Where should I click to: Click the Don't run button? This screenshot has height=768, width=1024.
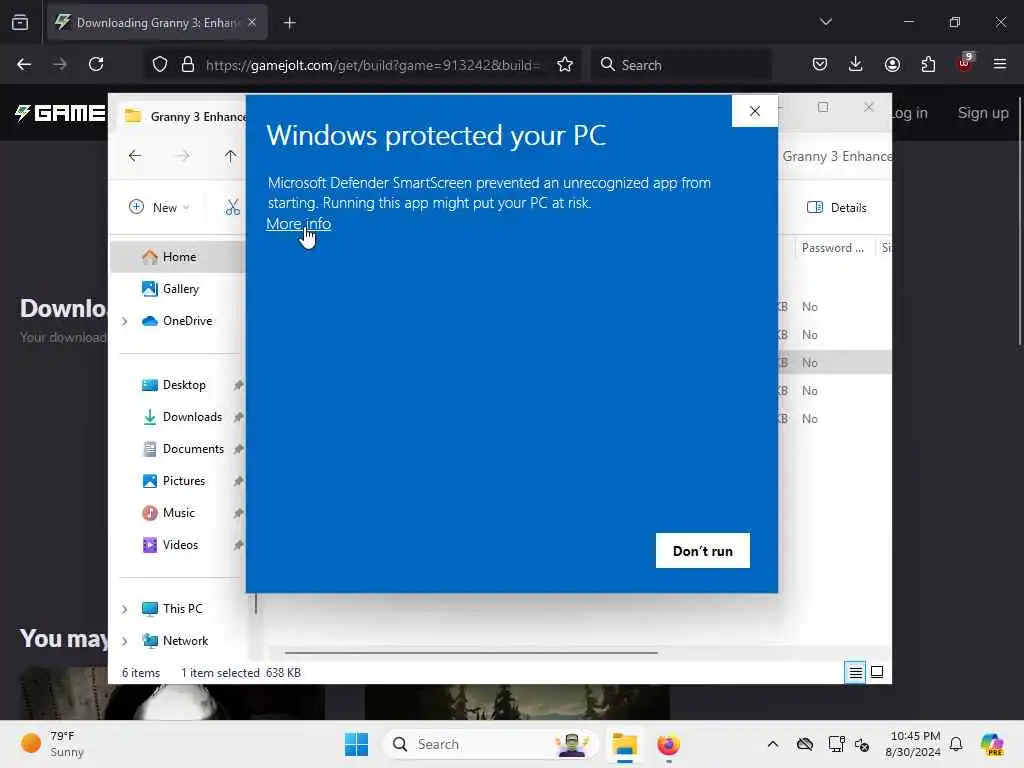point(703,551)
